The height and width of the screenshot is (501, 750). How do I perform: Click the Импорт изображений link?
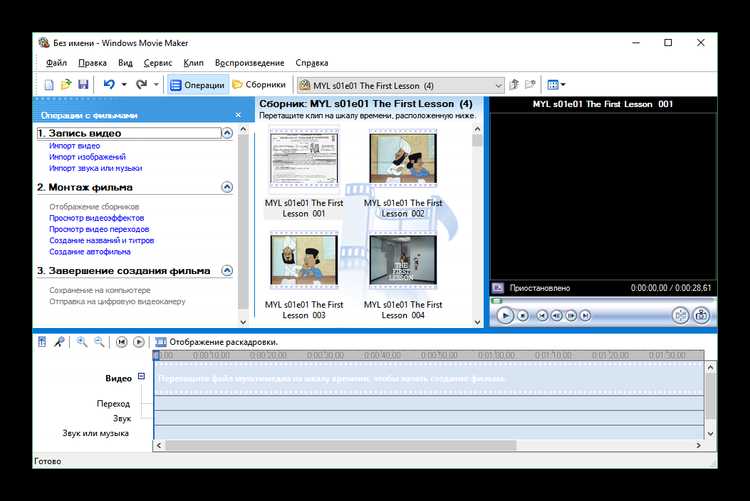click(88, 157)
